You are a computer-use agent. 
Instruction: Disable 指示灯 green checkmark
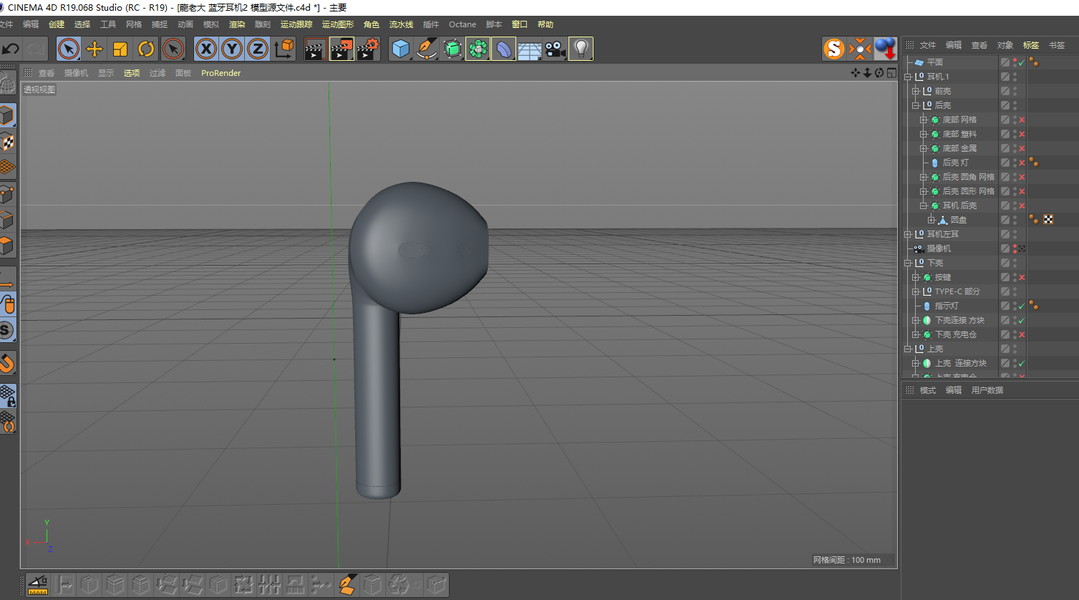tap(1022, 306)
